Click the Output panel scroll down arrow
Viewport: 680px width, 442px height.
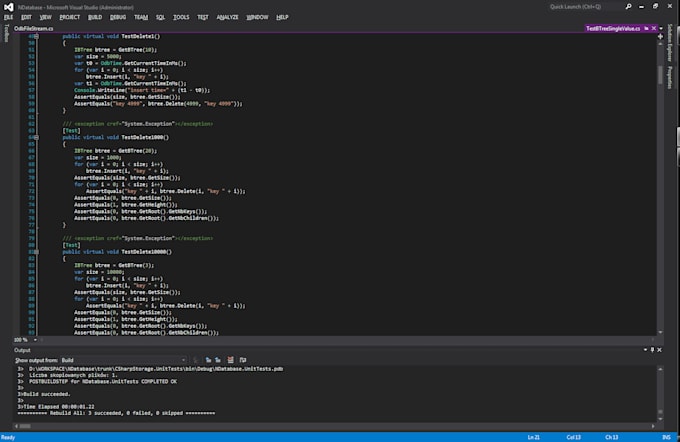click(x=660, y=419)
